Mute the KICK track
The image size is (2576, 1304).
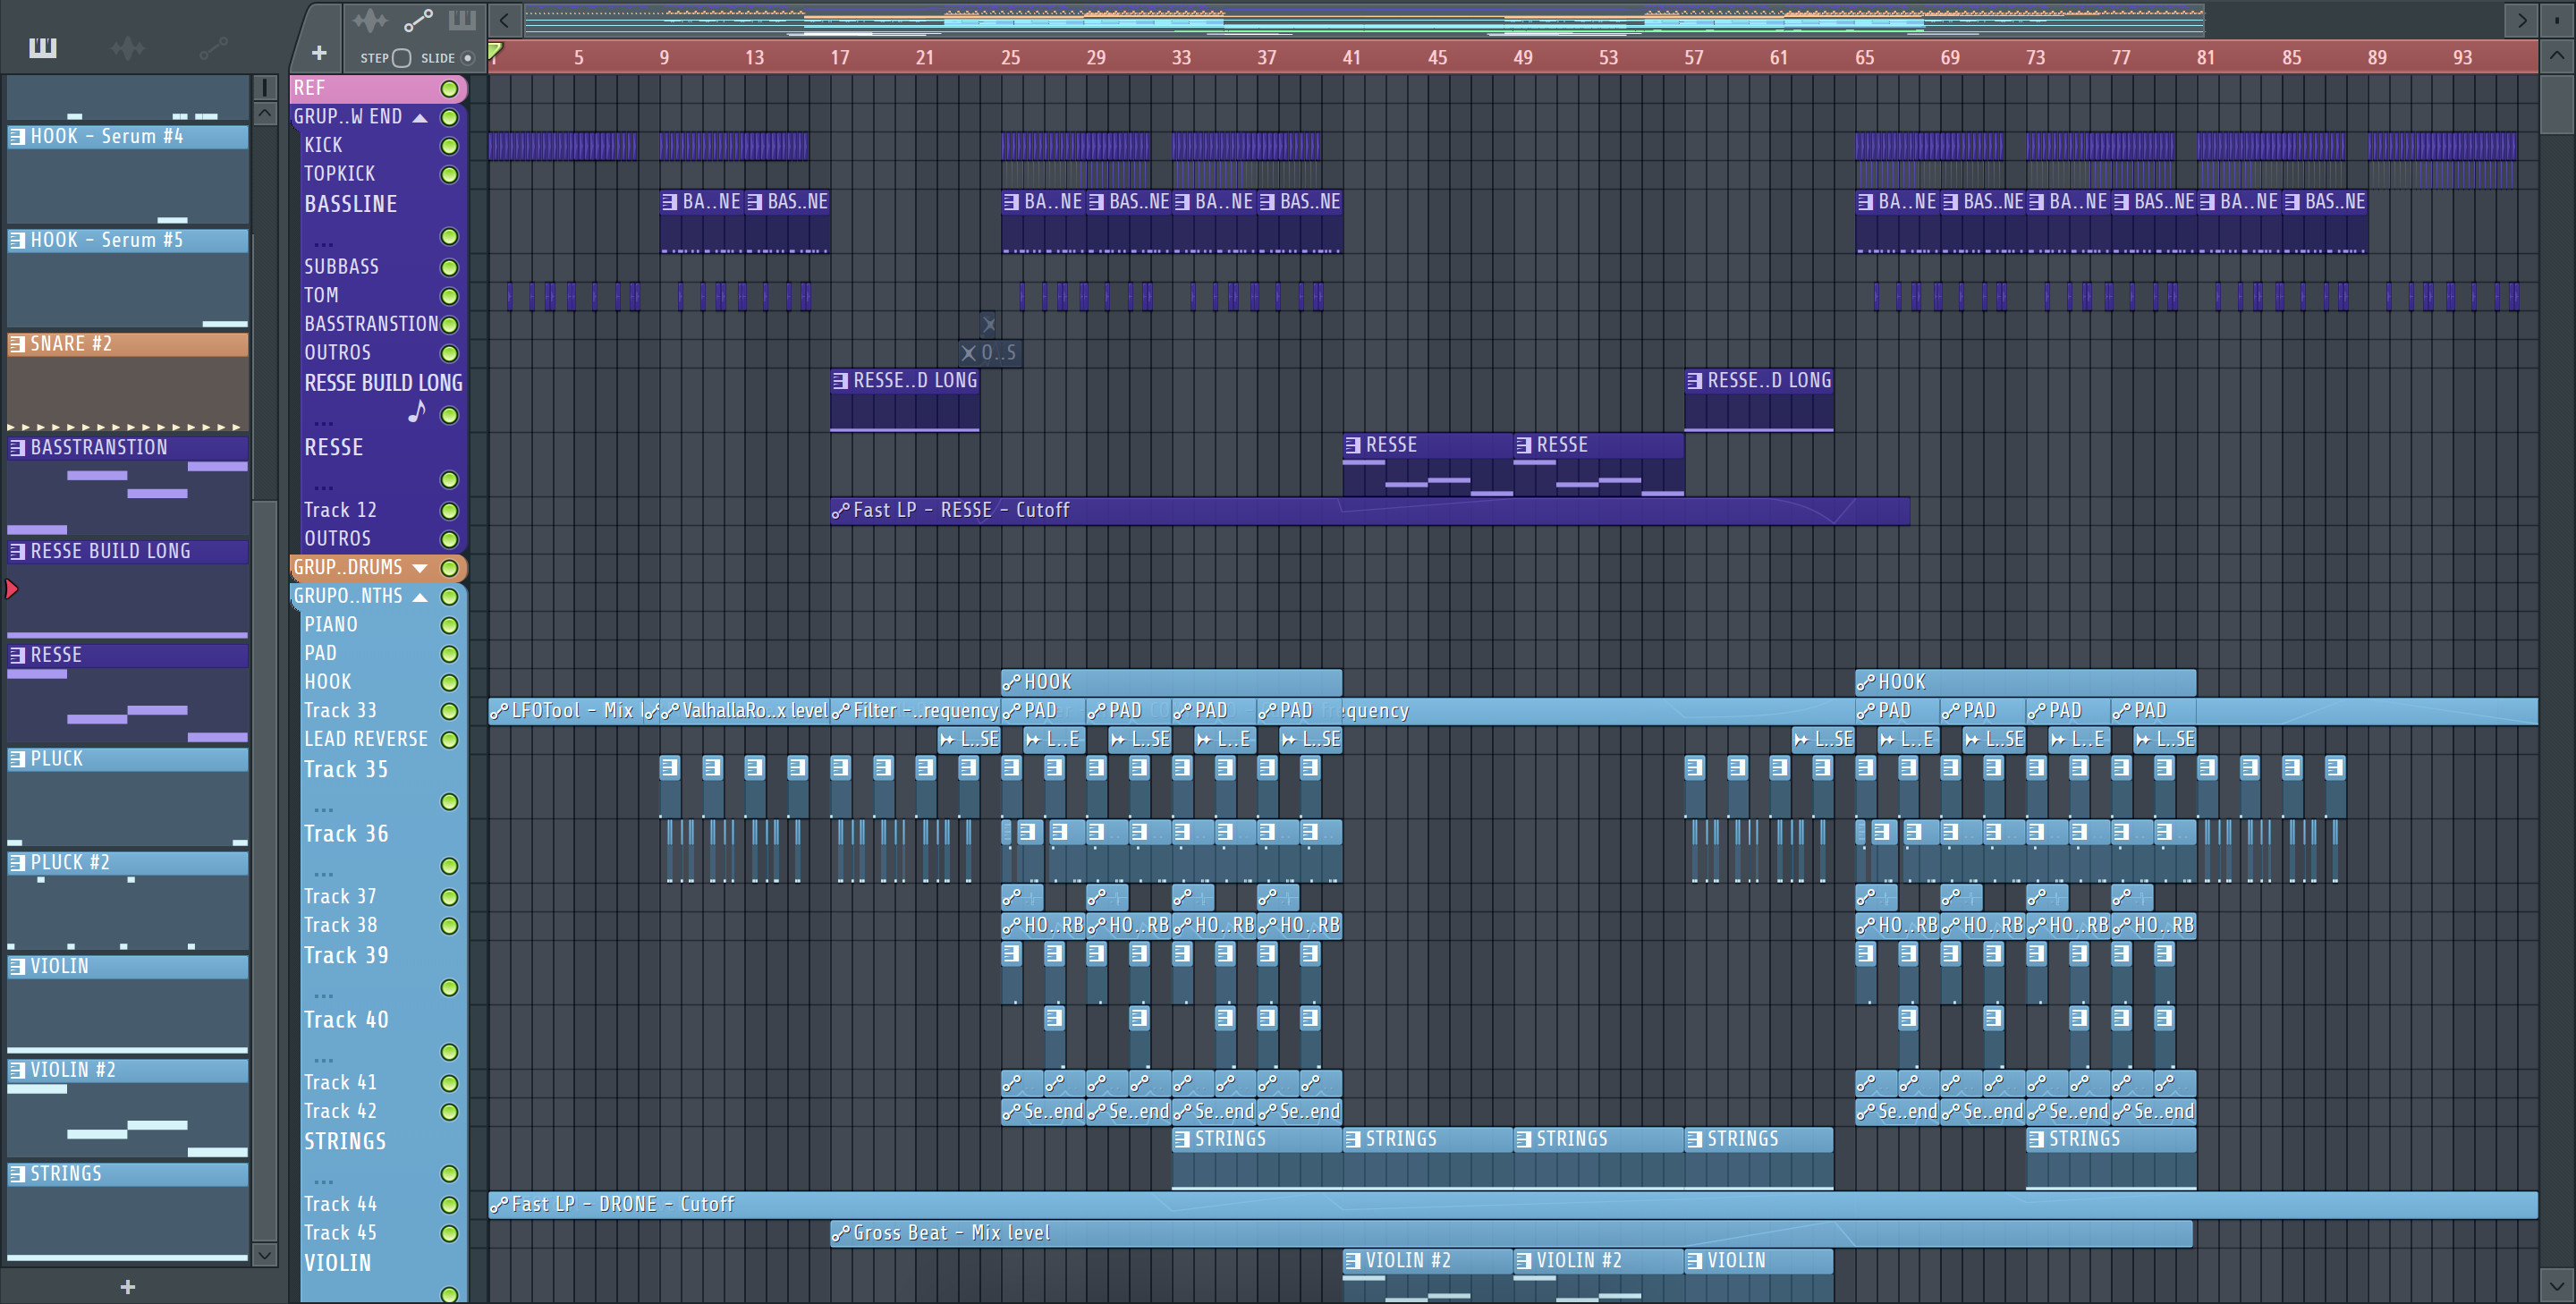point(450,146)
